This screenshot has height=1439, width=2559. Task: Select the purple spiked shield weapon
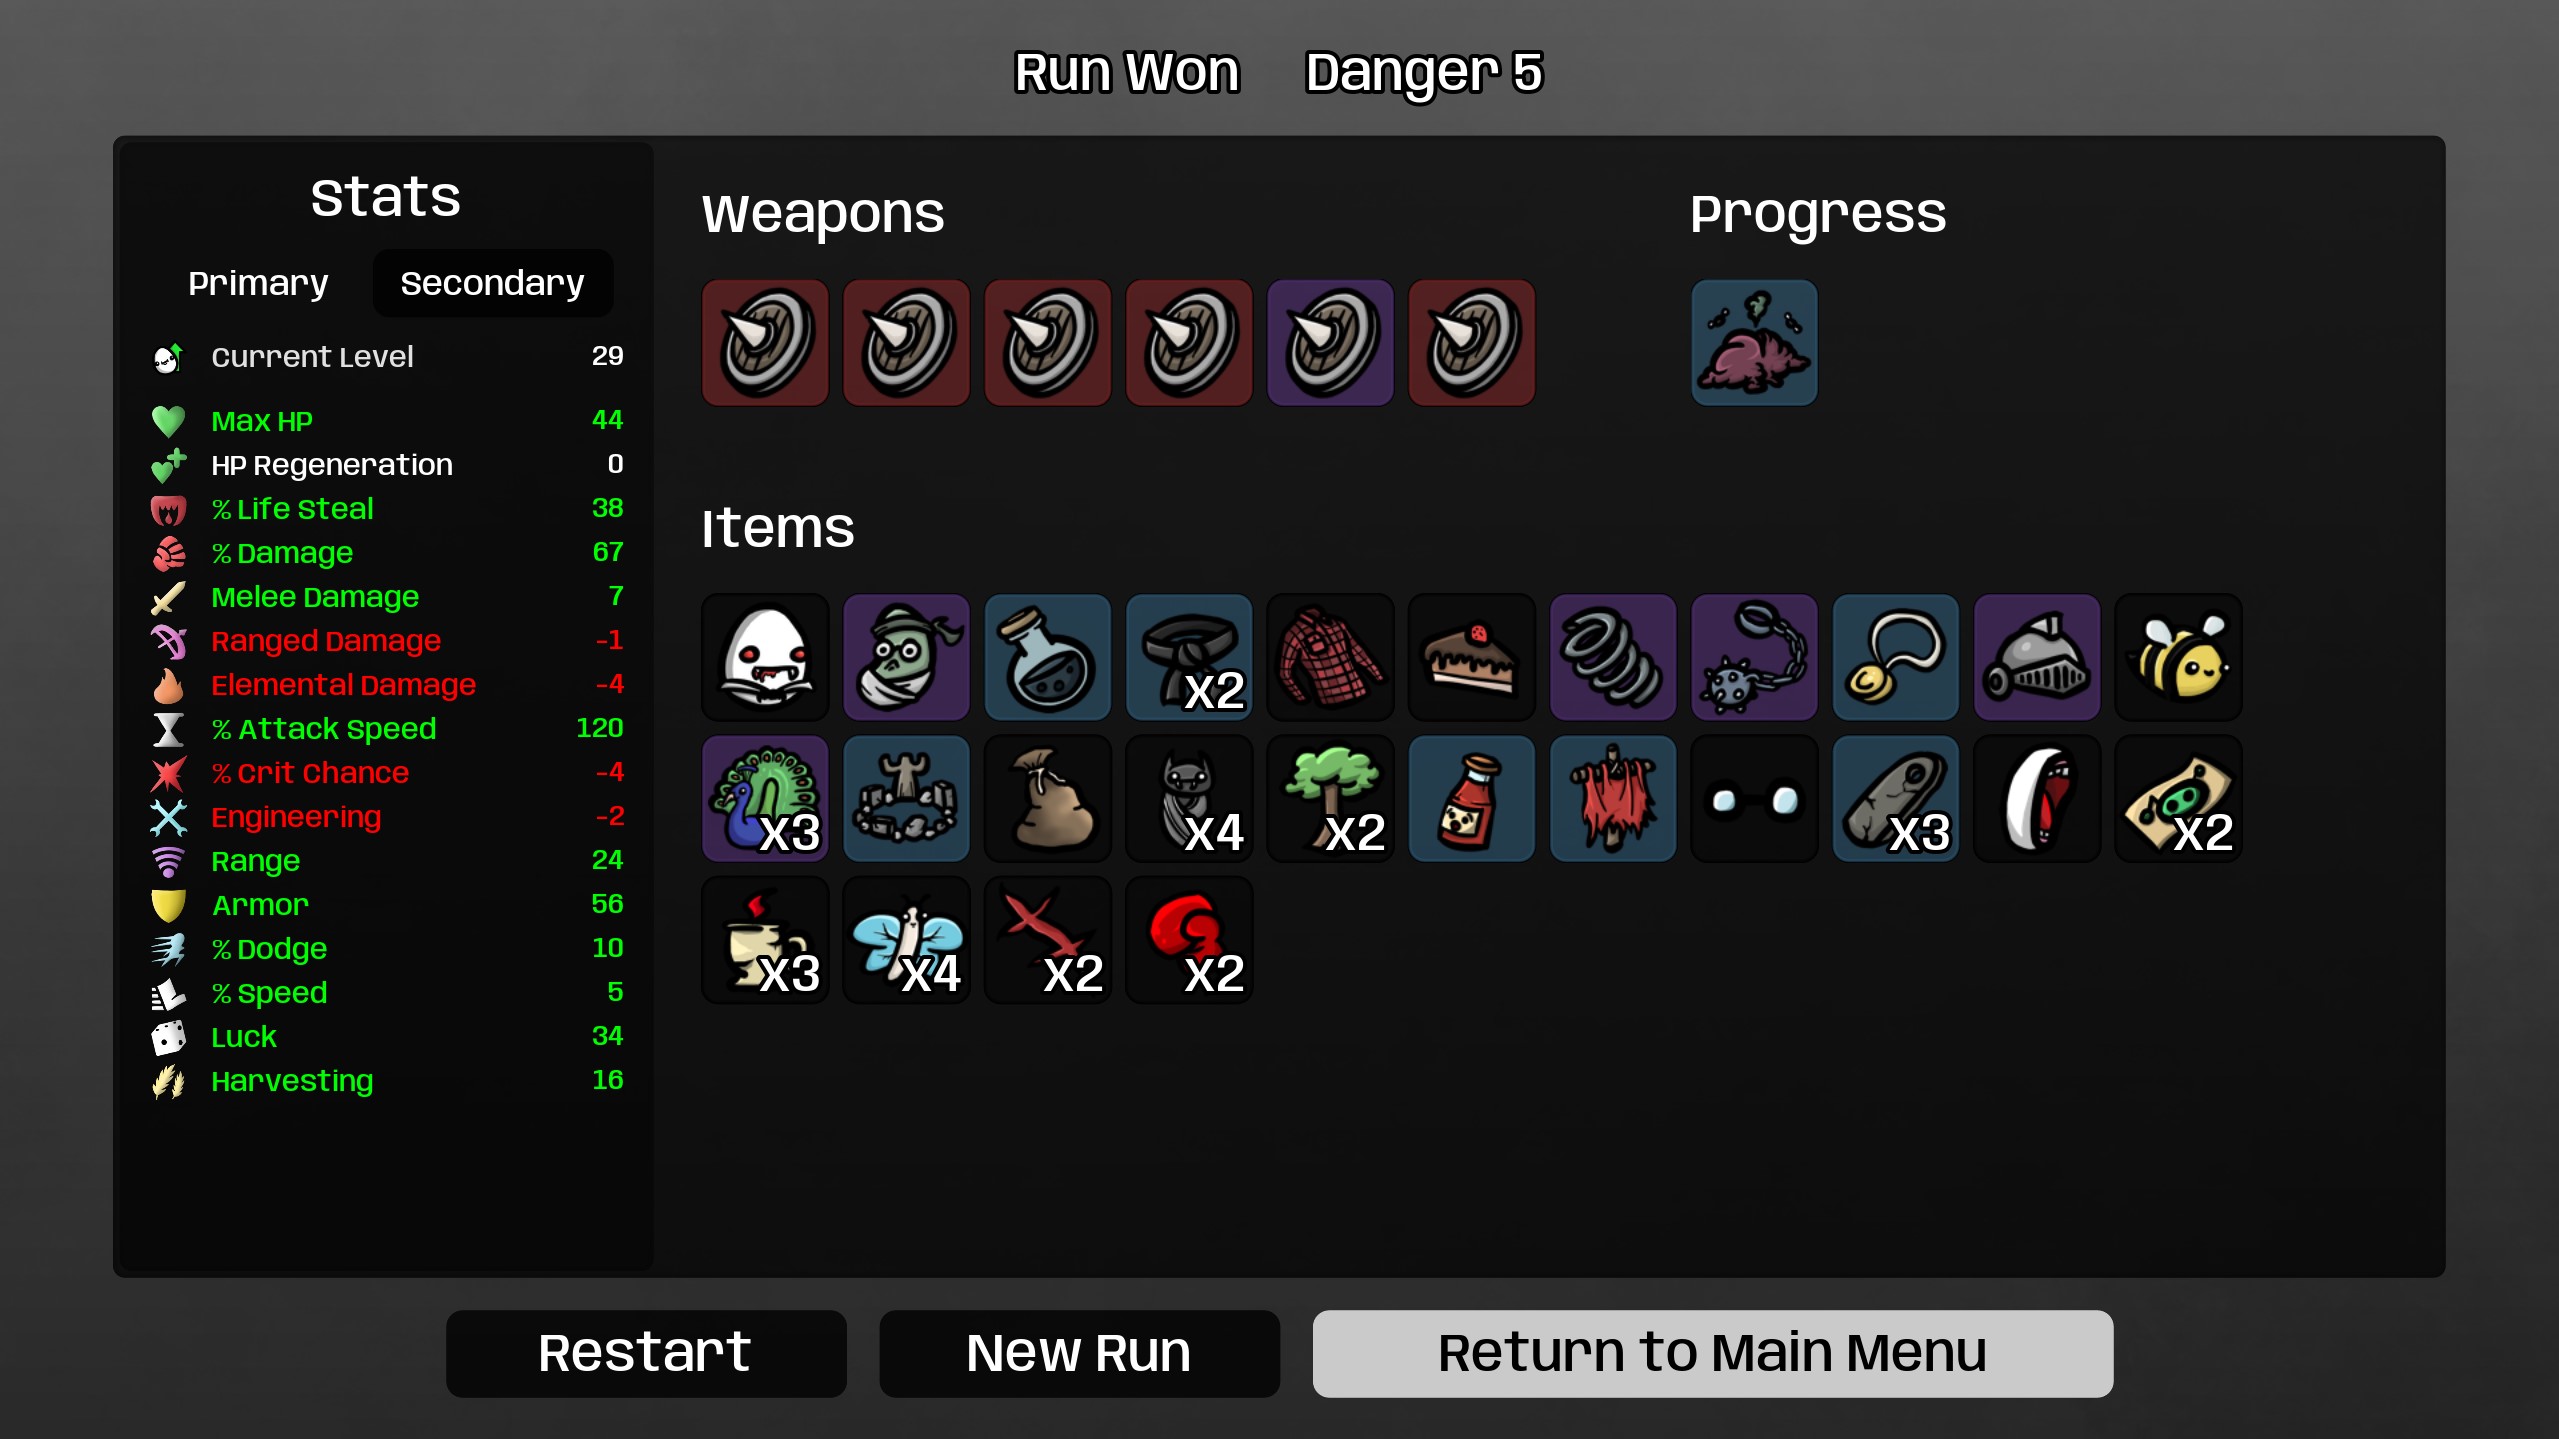[x=1330, y=343]
